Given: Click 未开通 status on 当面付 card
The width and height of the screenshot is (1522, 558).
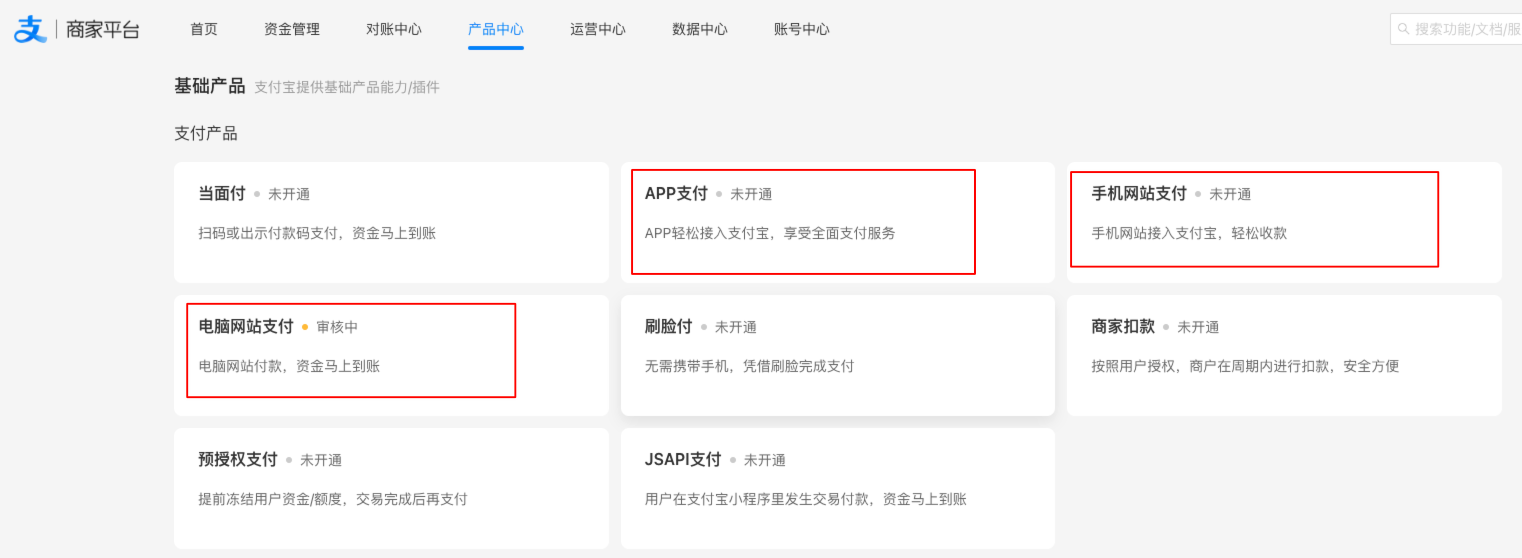Looking at the screenshot, I should [x=289, y=194].
